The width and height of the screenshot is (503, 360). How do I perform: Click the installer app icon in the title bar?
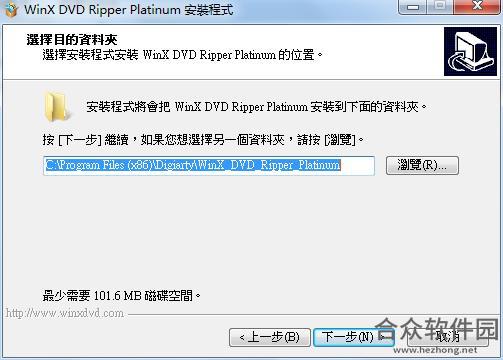(11, 9)
